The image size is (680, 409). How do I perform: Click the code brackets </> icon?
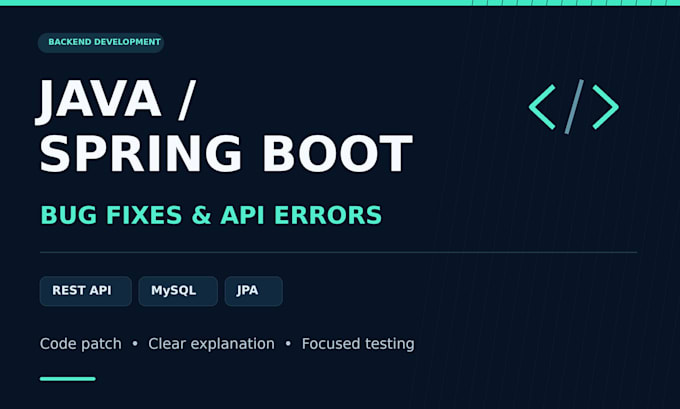(573, 107)
